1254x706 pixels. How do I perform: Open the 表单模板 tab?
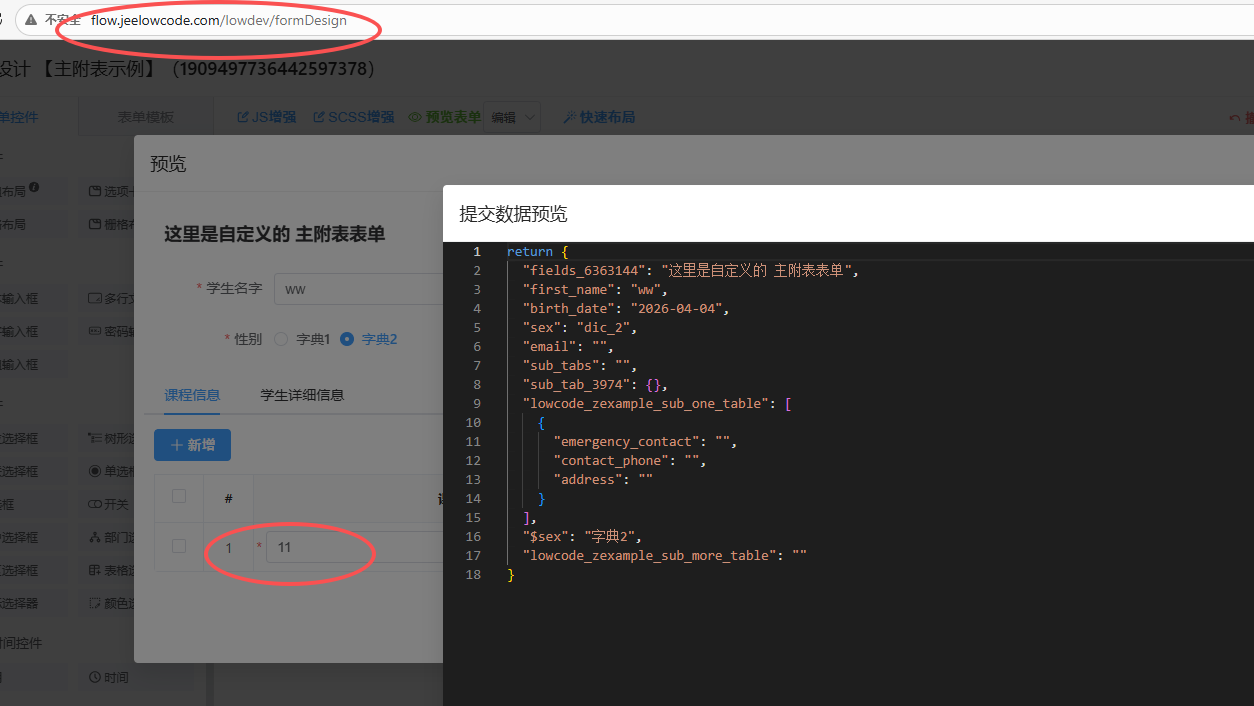click(146, 117)
